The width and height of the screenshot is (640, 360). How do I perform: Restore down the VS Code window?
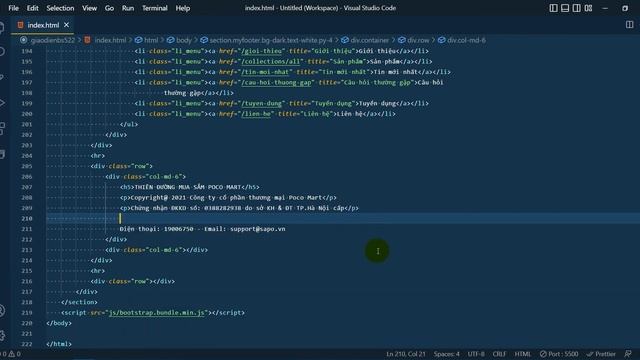624,8
